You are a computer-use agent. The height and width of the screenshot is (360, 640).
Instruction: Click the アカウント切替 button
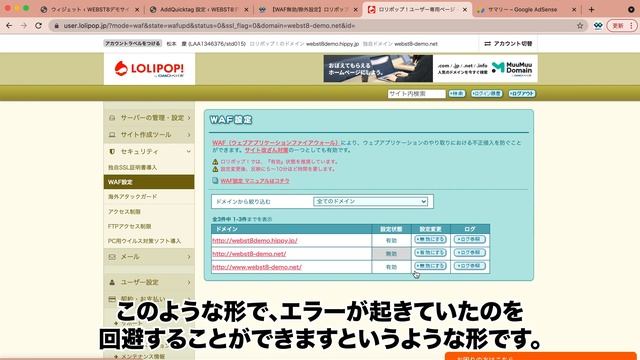508,44
